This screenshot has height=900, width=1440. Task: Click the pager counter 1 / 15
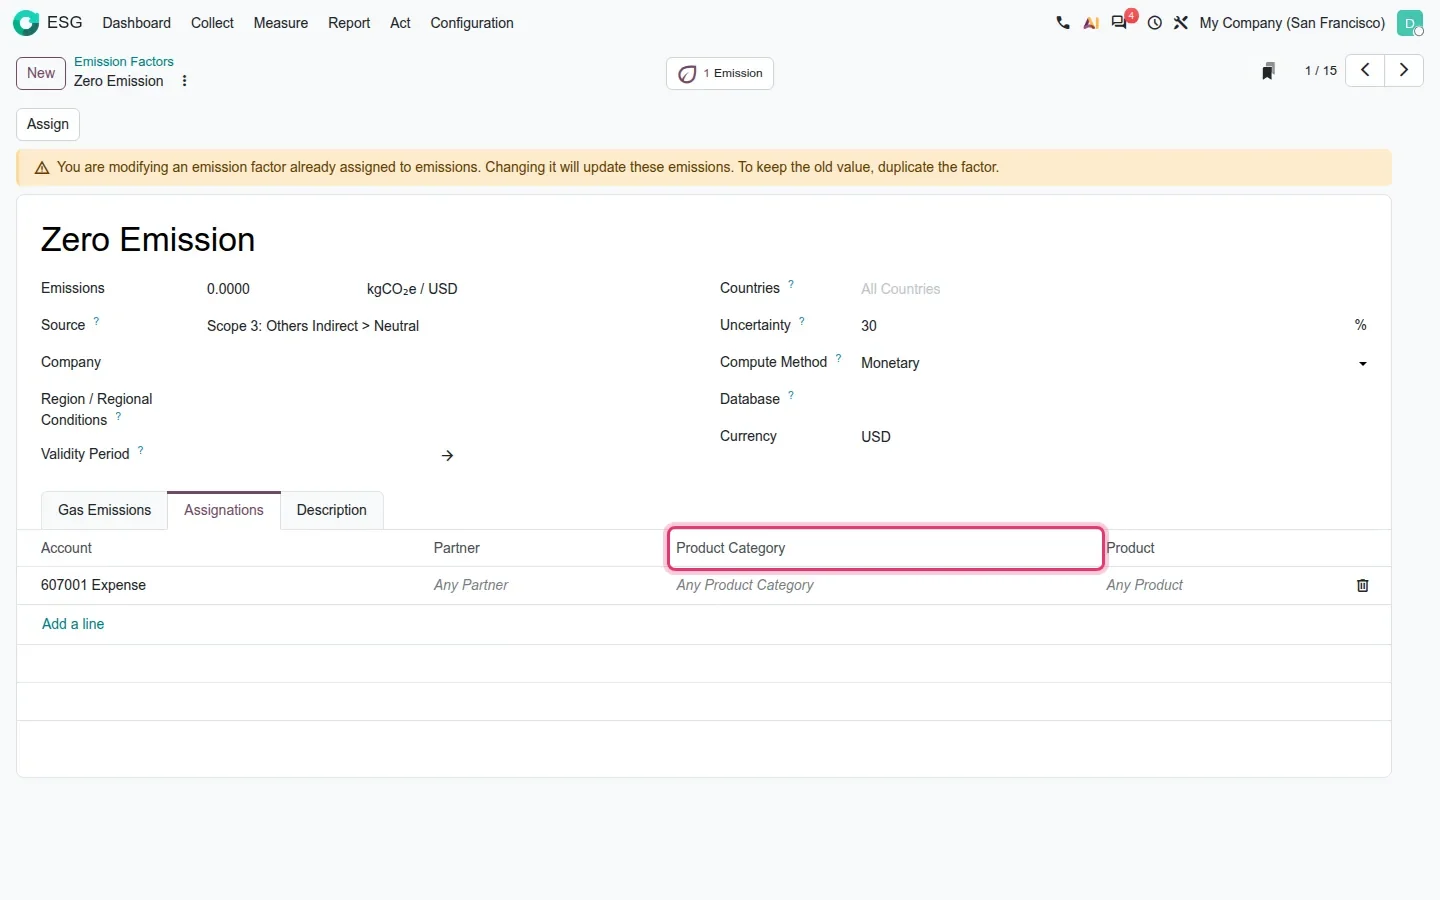(1320, 71)
